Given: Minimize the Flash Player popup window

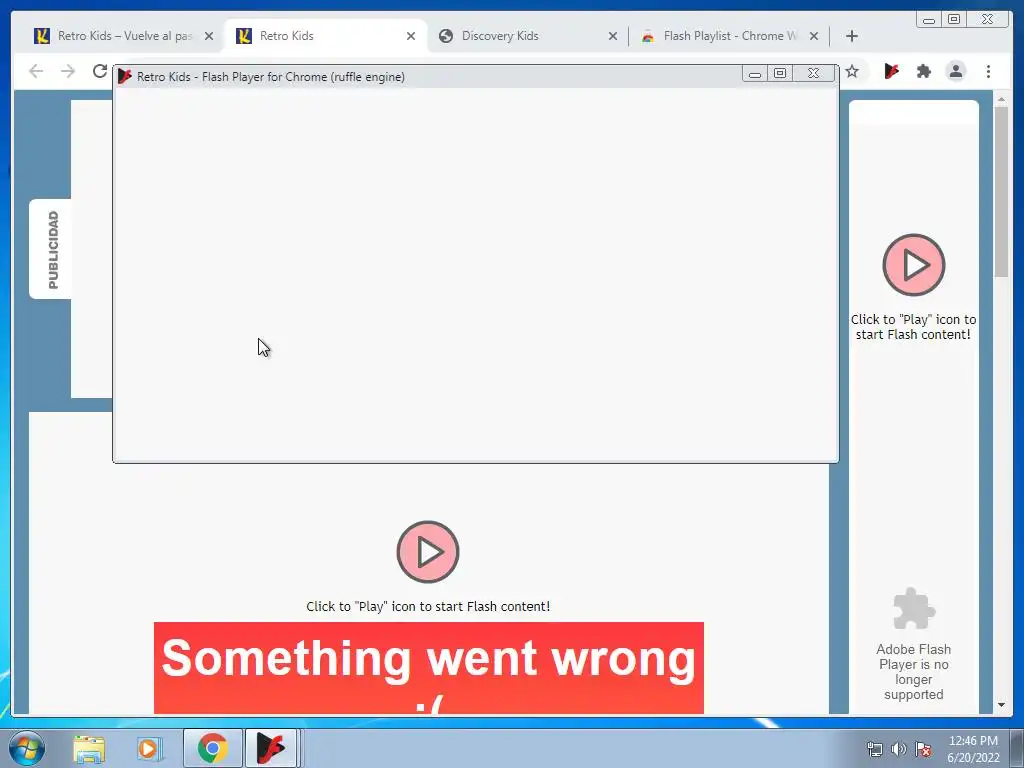Looking at the screenshot, I should [754, 74].
